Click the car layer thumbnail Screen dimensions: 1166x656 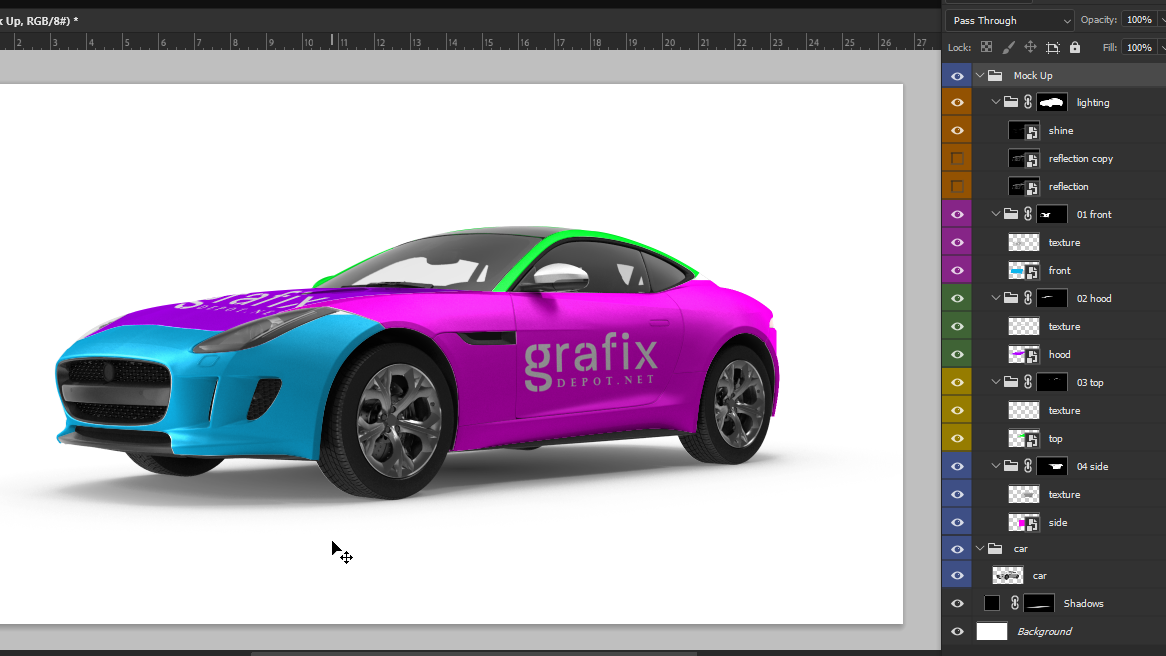pos(1007,575)
